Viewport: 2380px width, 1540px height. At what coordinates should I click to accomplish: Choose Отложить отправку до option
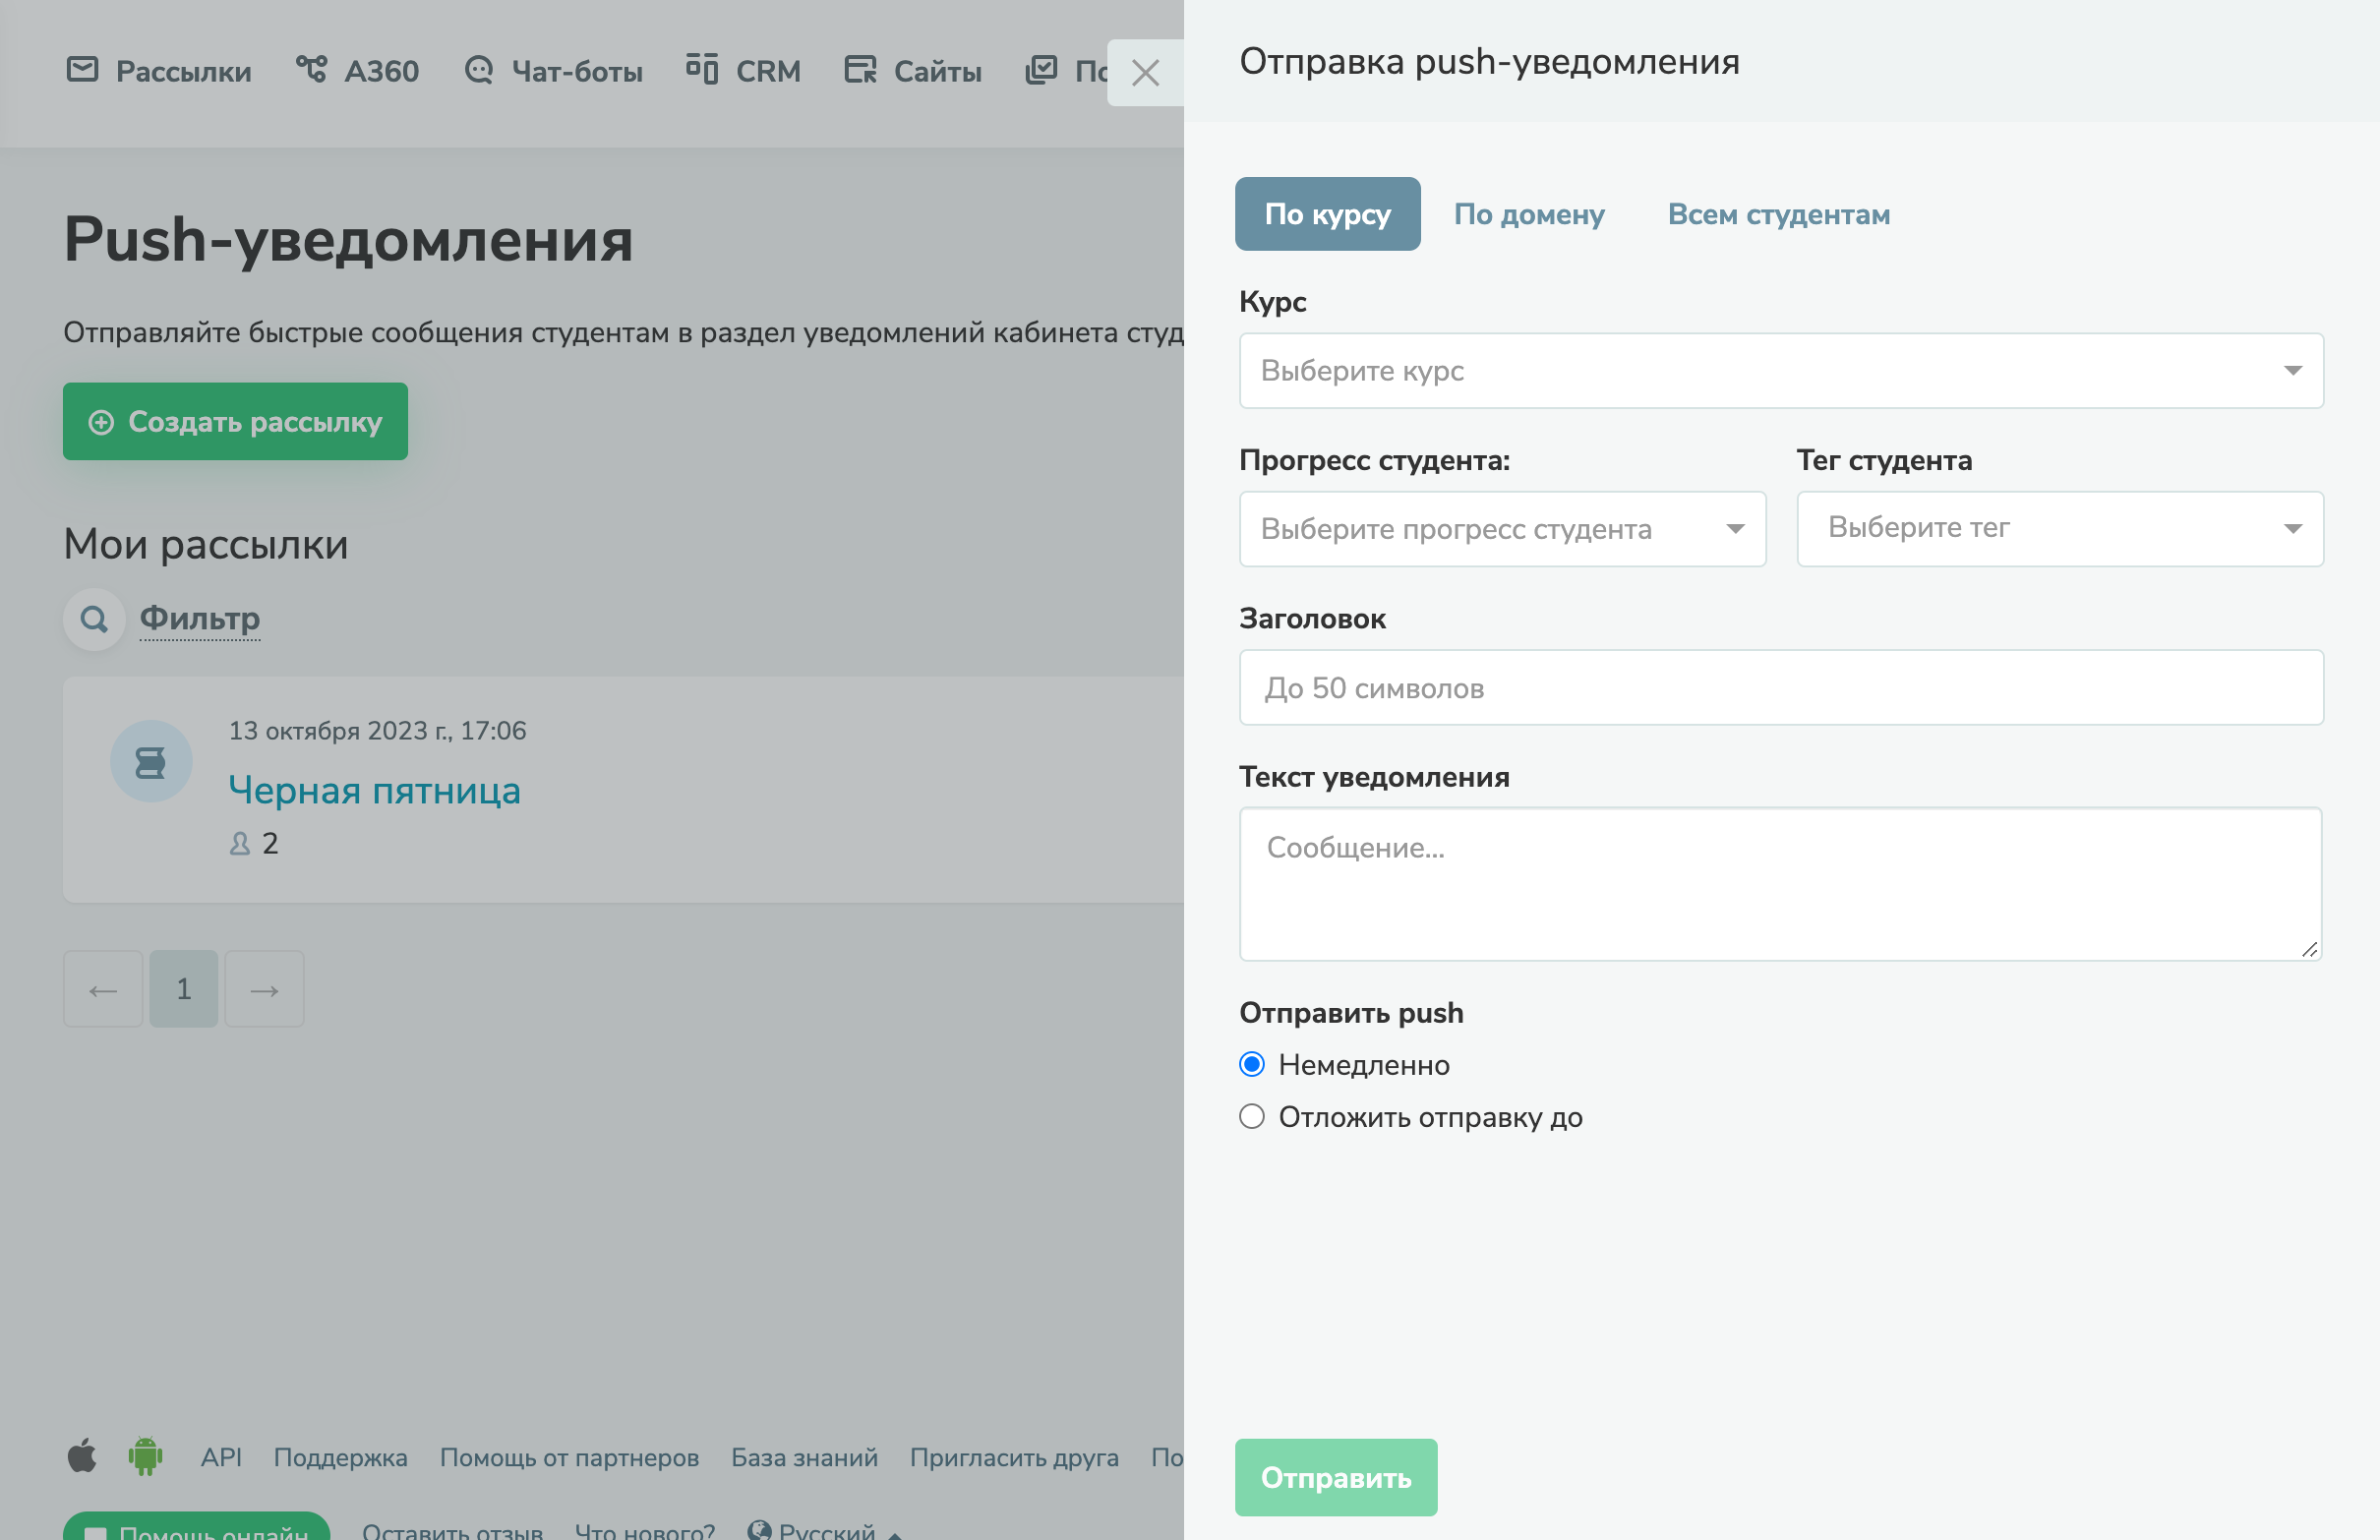(1251, 1117)
